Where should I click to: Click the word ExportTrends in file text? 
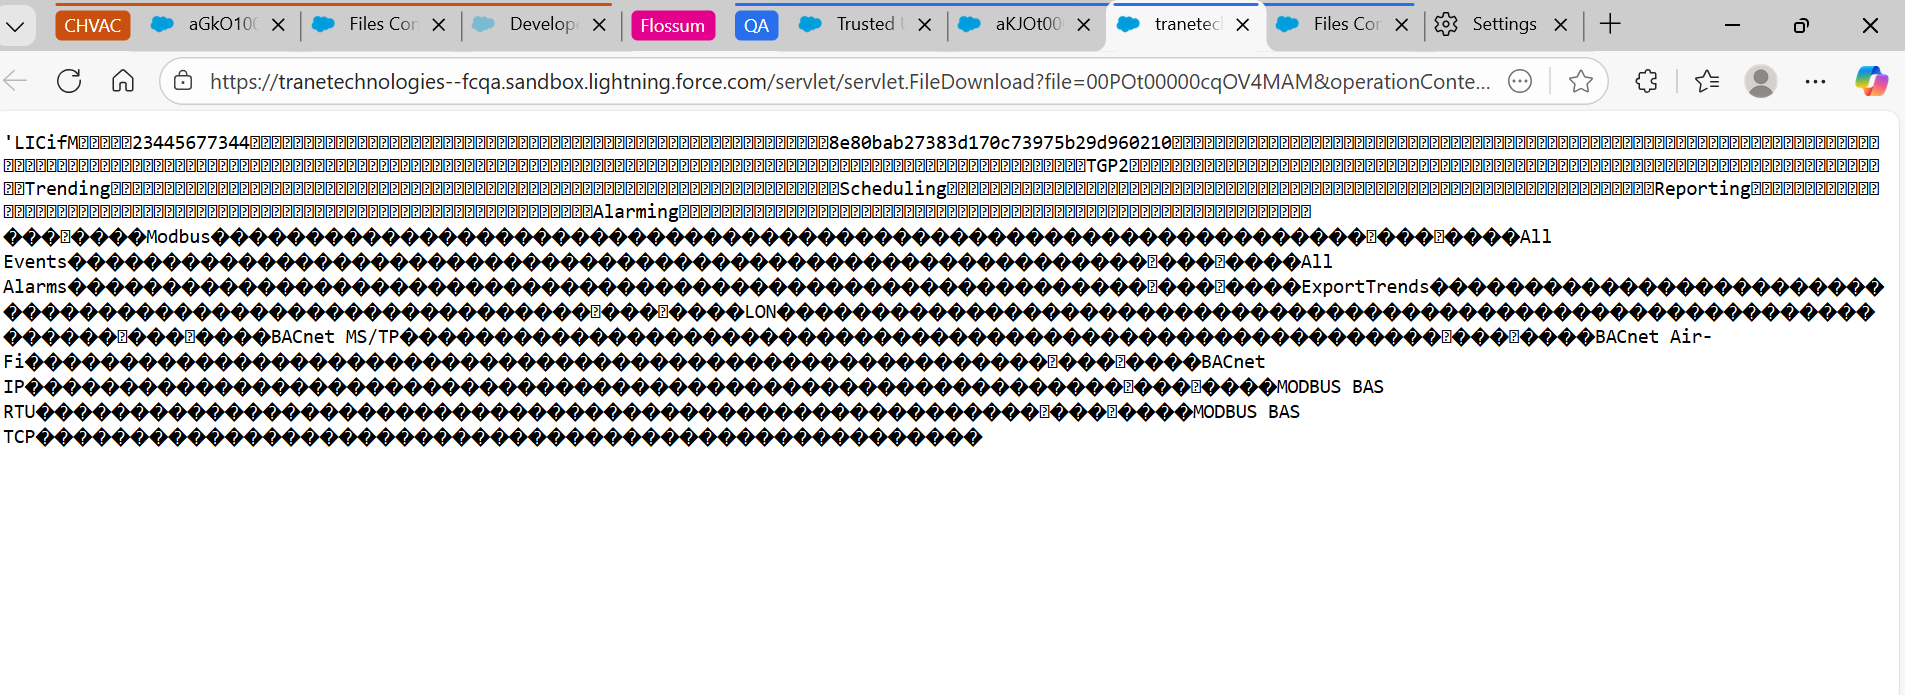point(1365,287)
